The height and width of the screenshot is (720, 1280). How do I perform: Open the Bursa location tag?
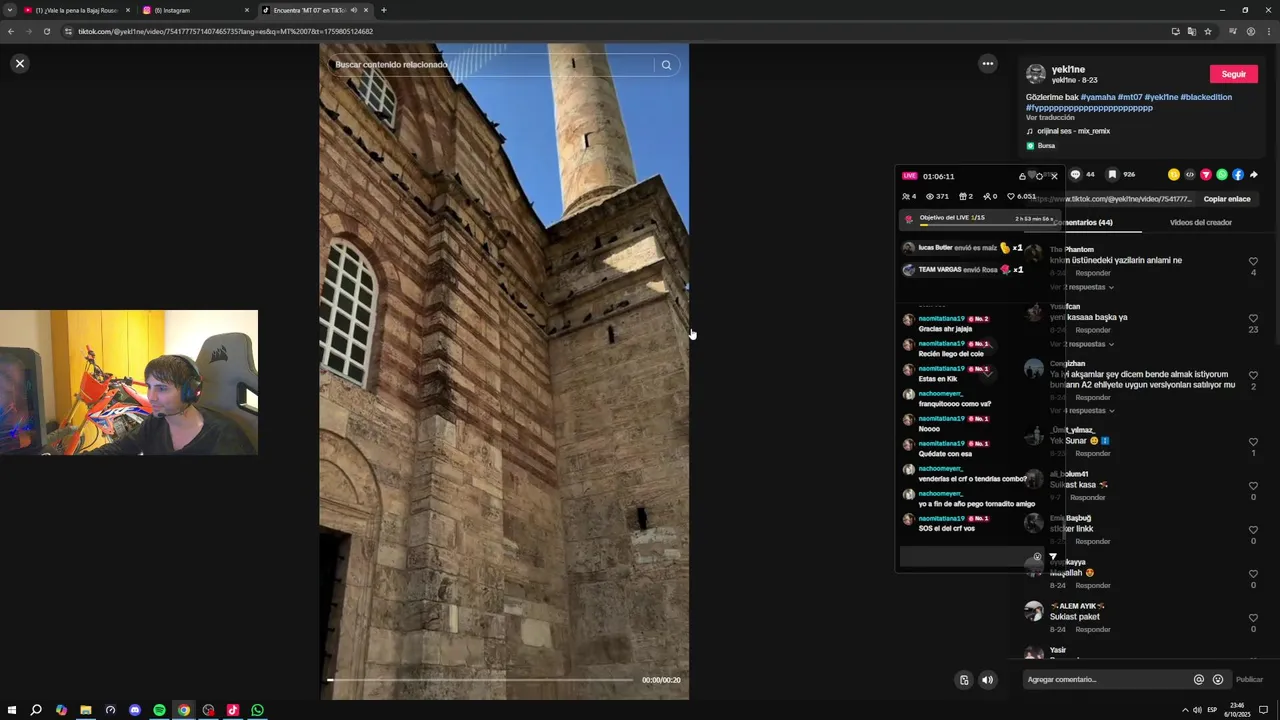[x=1041, y=146]
